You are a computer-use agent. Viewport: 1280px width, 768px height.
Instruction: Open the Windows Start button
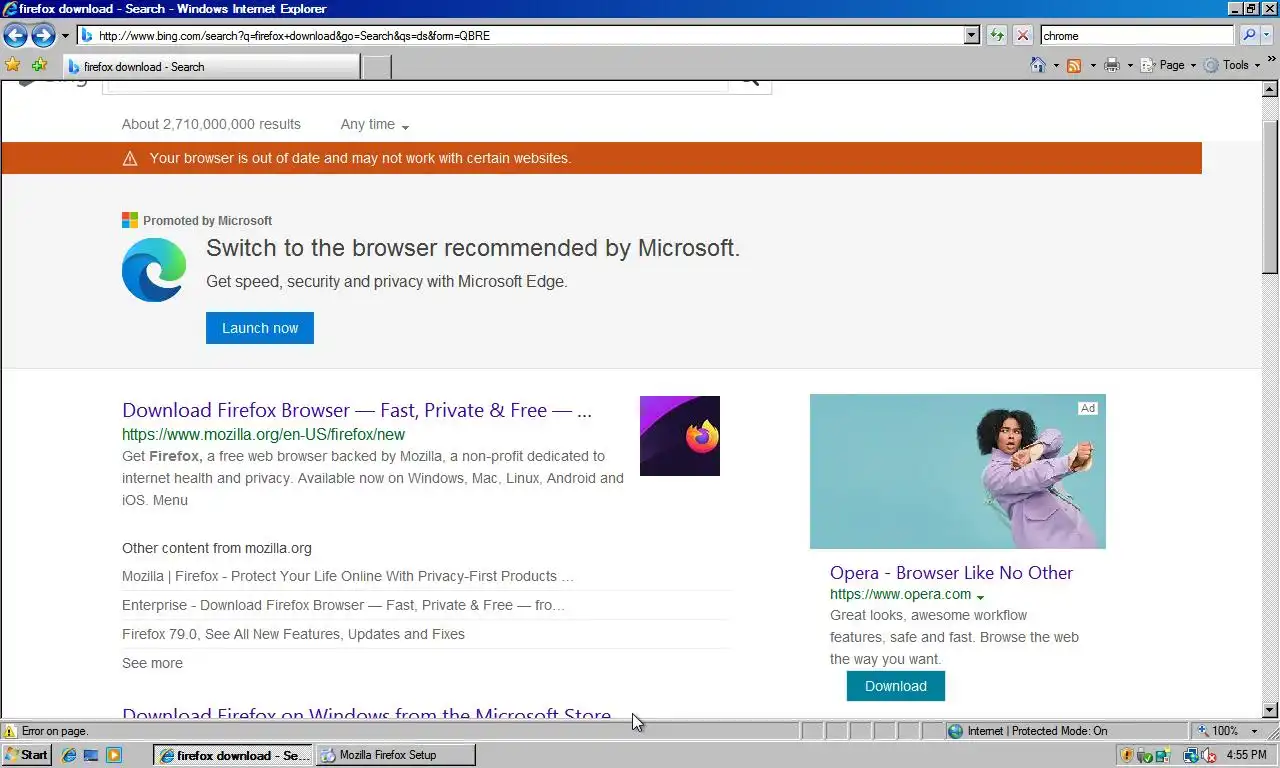[27, 755]
